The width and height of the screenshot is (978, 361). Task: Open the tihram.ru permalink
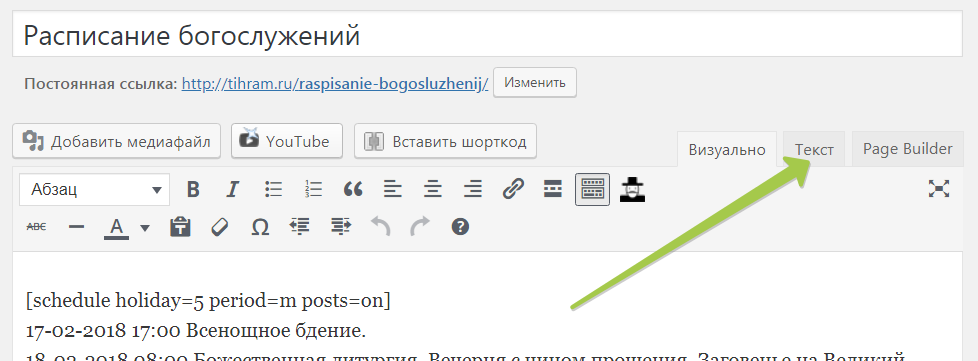[335, 84]
